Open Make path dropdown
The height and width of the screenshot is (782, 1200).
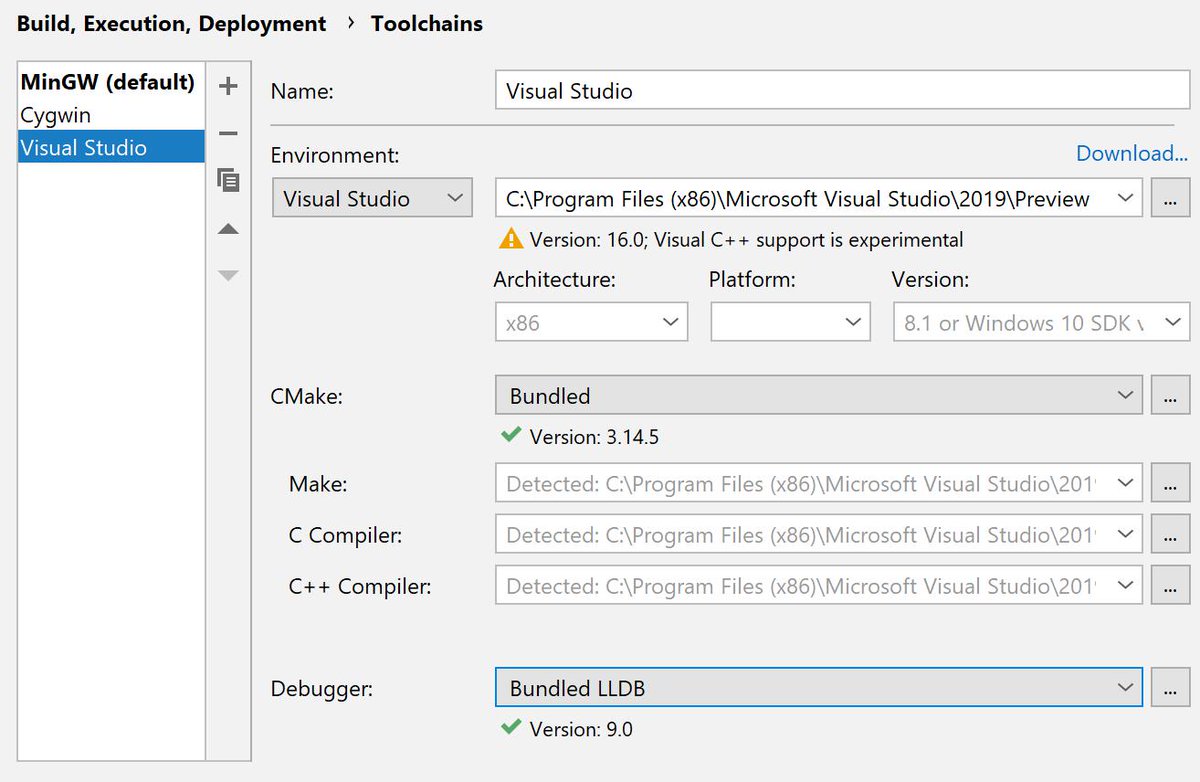818,484
